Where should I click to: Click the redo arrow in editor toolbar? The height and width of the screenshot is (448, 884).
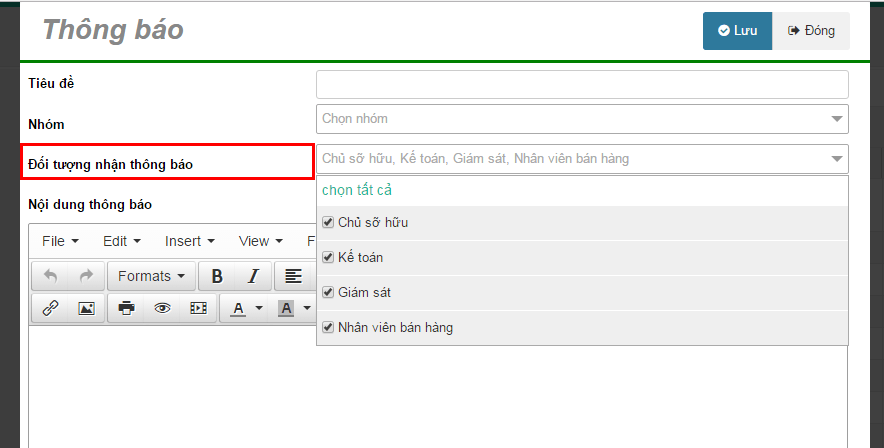pos(86,276)
